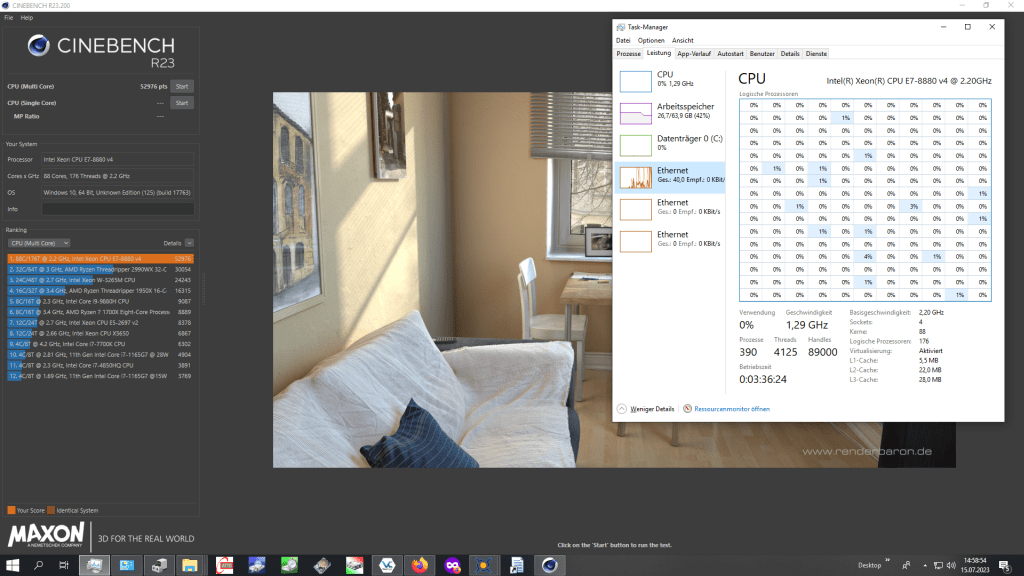
Task: Open the App-Verlauf tab
Action: [x=694, y=54]
